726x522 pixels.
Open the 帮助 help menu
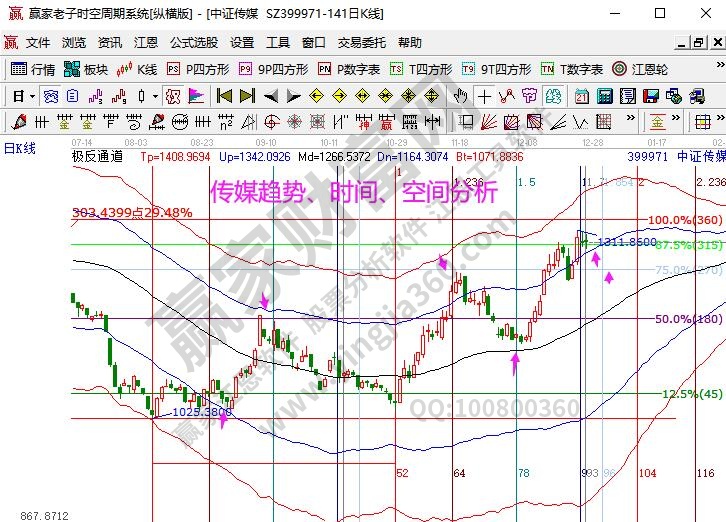(410, 43)
